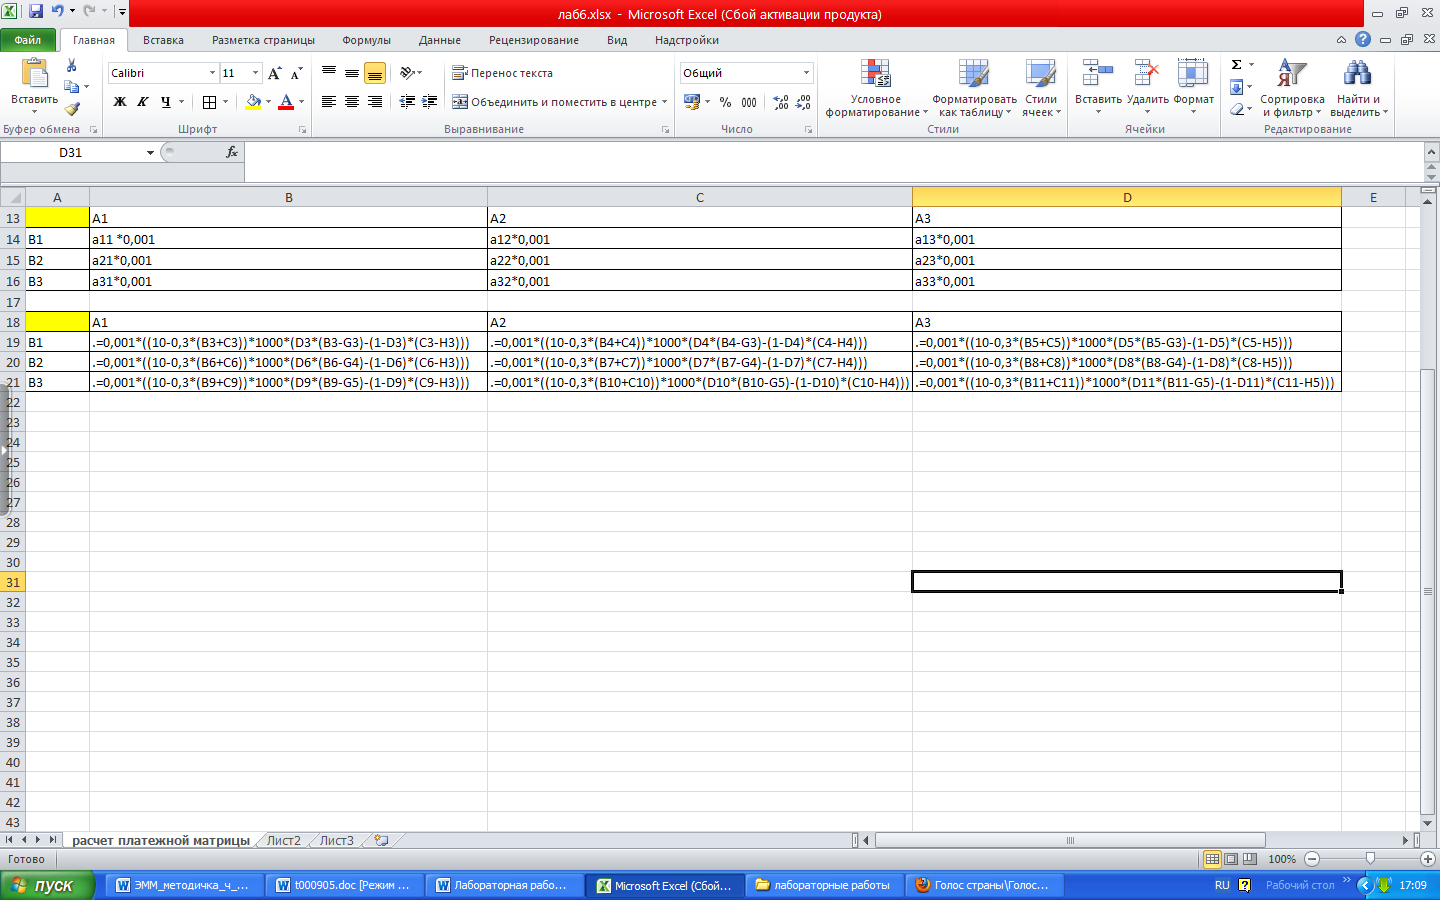Click the Excel Help question mark icon
Screen dimensions: 1440x900
1363,39
